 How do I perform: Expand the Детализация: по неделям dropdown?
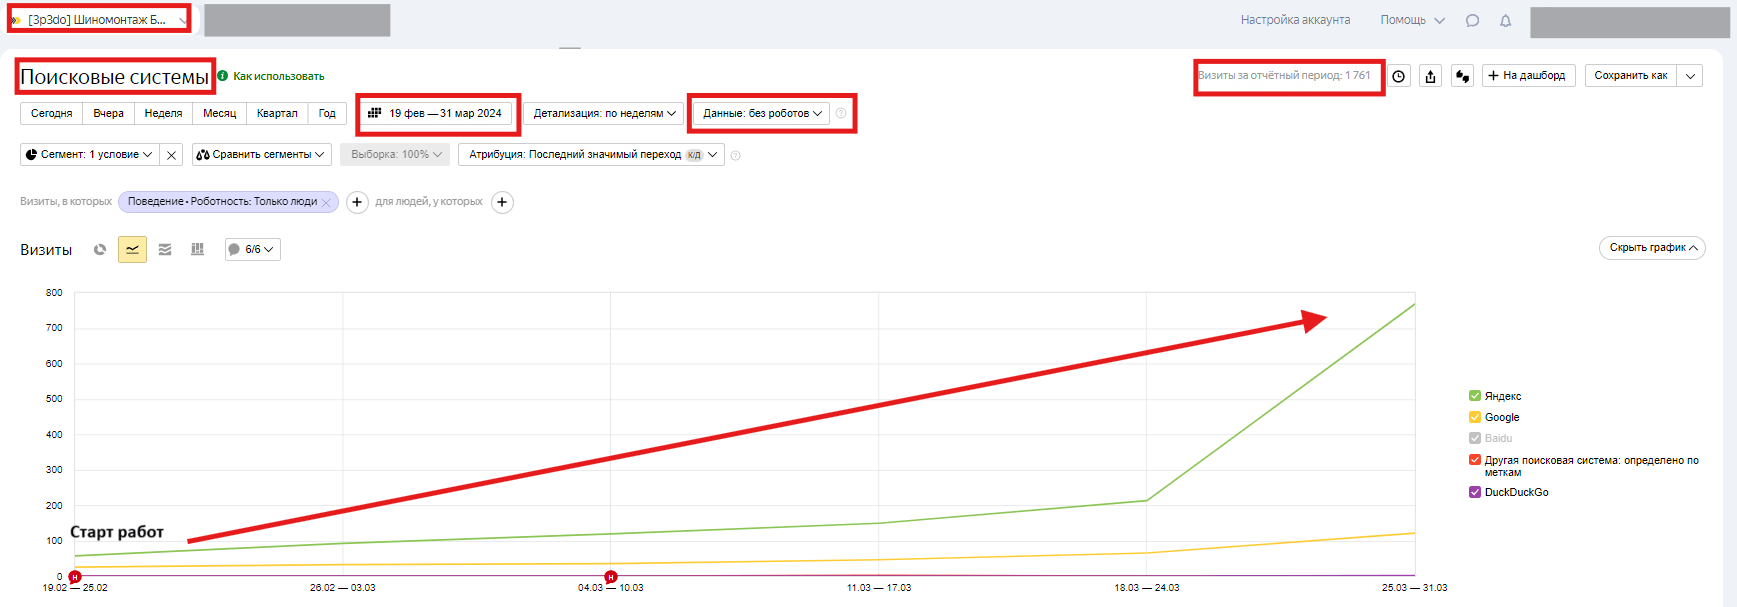pyautogui.click(x=604, y=114)
